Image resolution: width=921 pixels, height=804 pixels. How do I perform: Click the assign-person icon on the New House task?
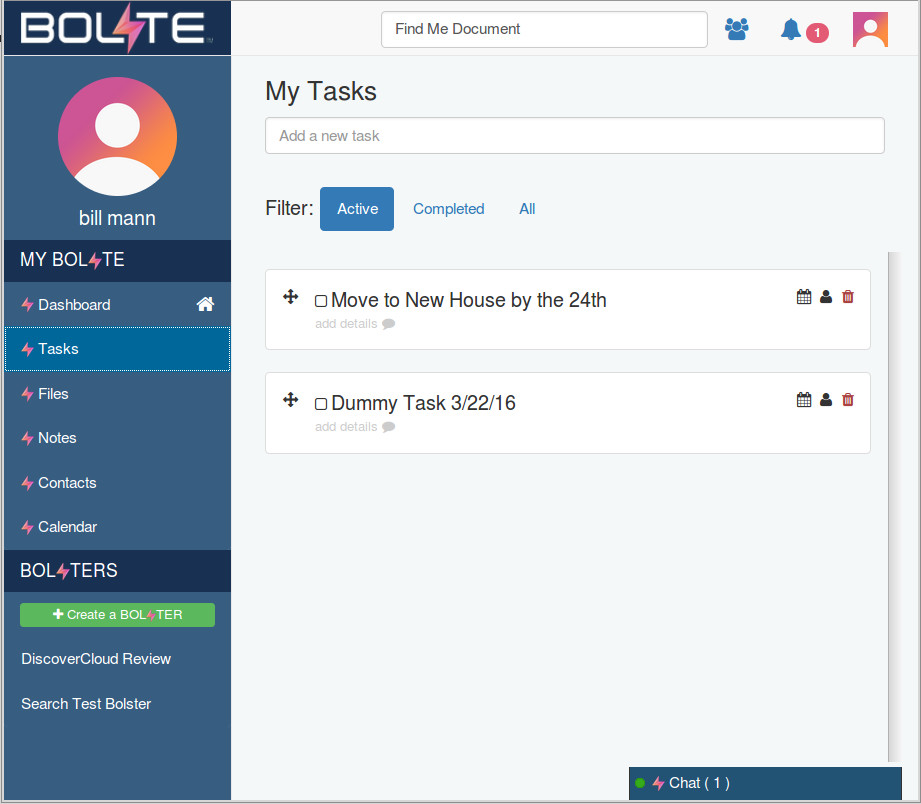[825, 296]
